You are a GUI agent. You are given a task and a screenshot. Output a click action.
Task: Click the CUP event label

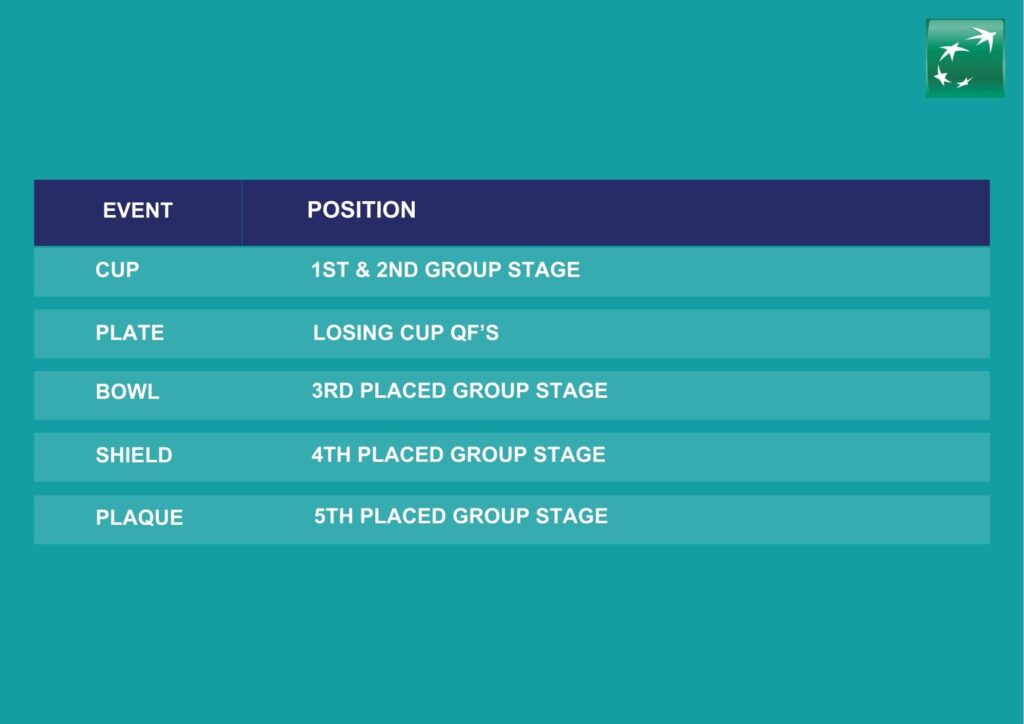(117, 270)
